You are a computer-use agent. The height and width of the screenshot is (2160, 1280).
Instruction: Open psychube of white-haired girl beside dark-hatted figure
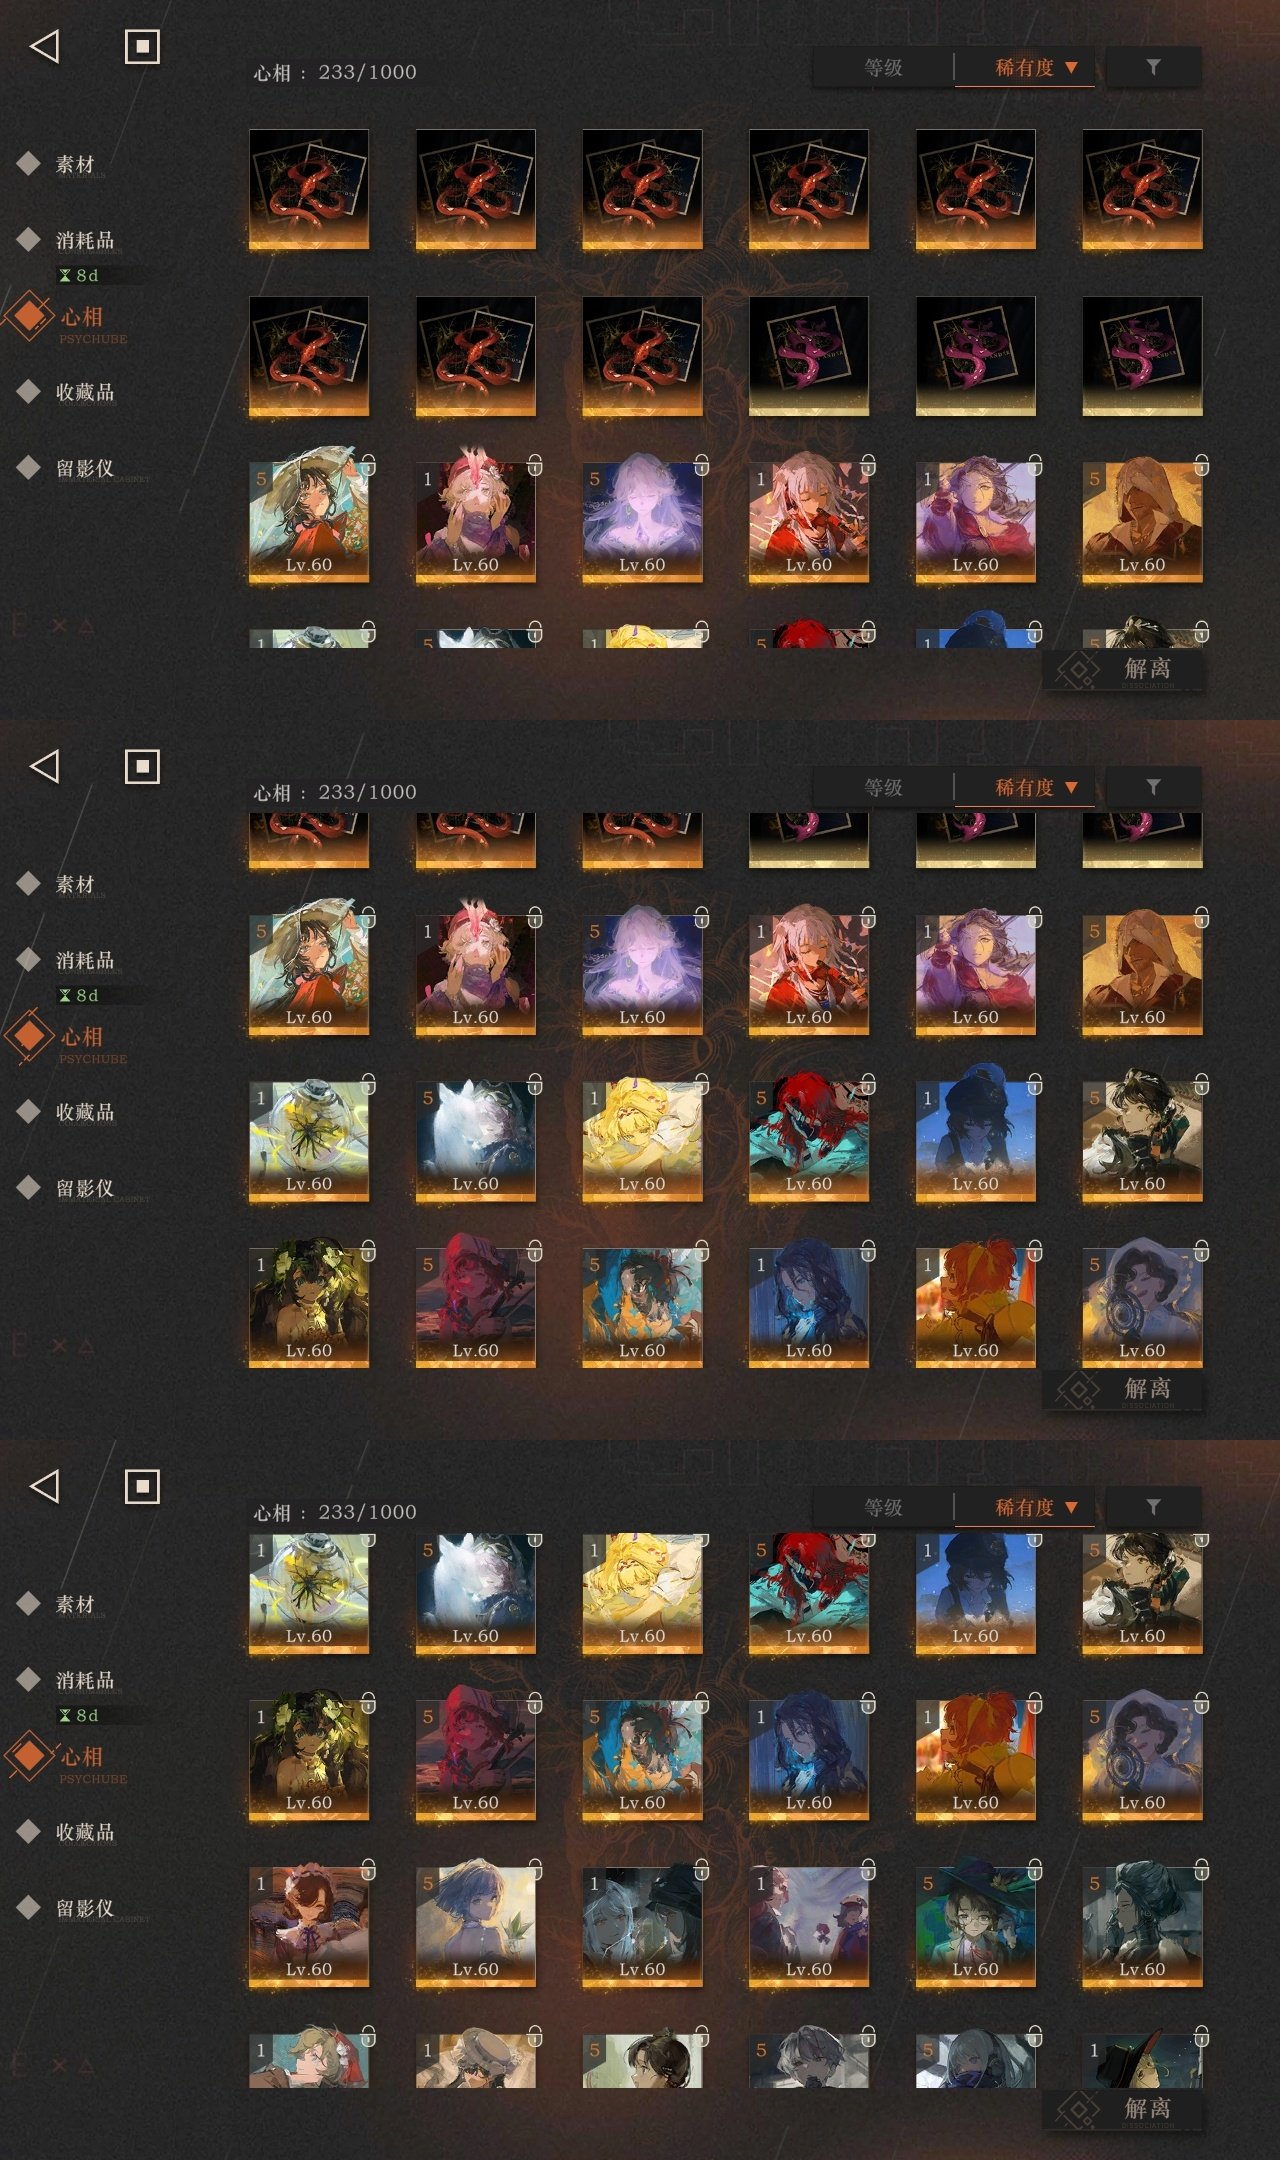tap(642, 1926)
